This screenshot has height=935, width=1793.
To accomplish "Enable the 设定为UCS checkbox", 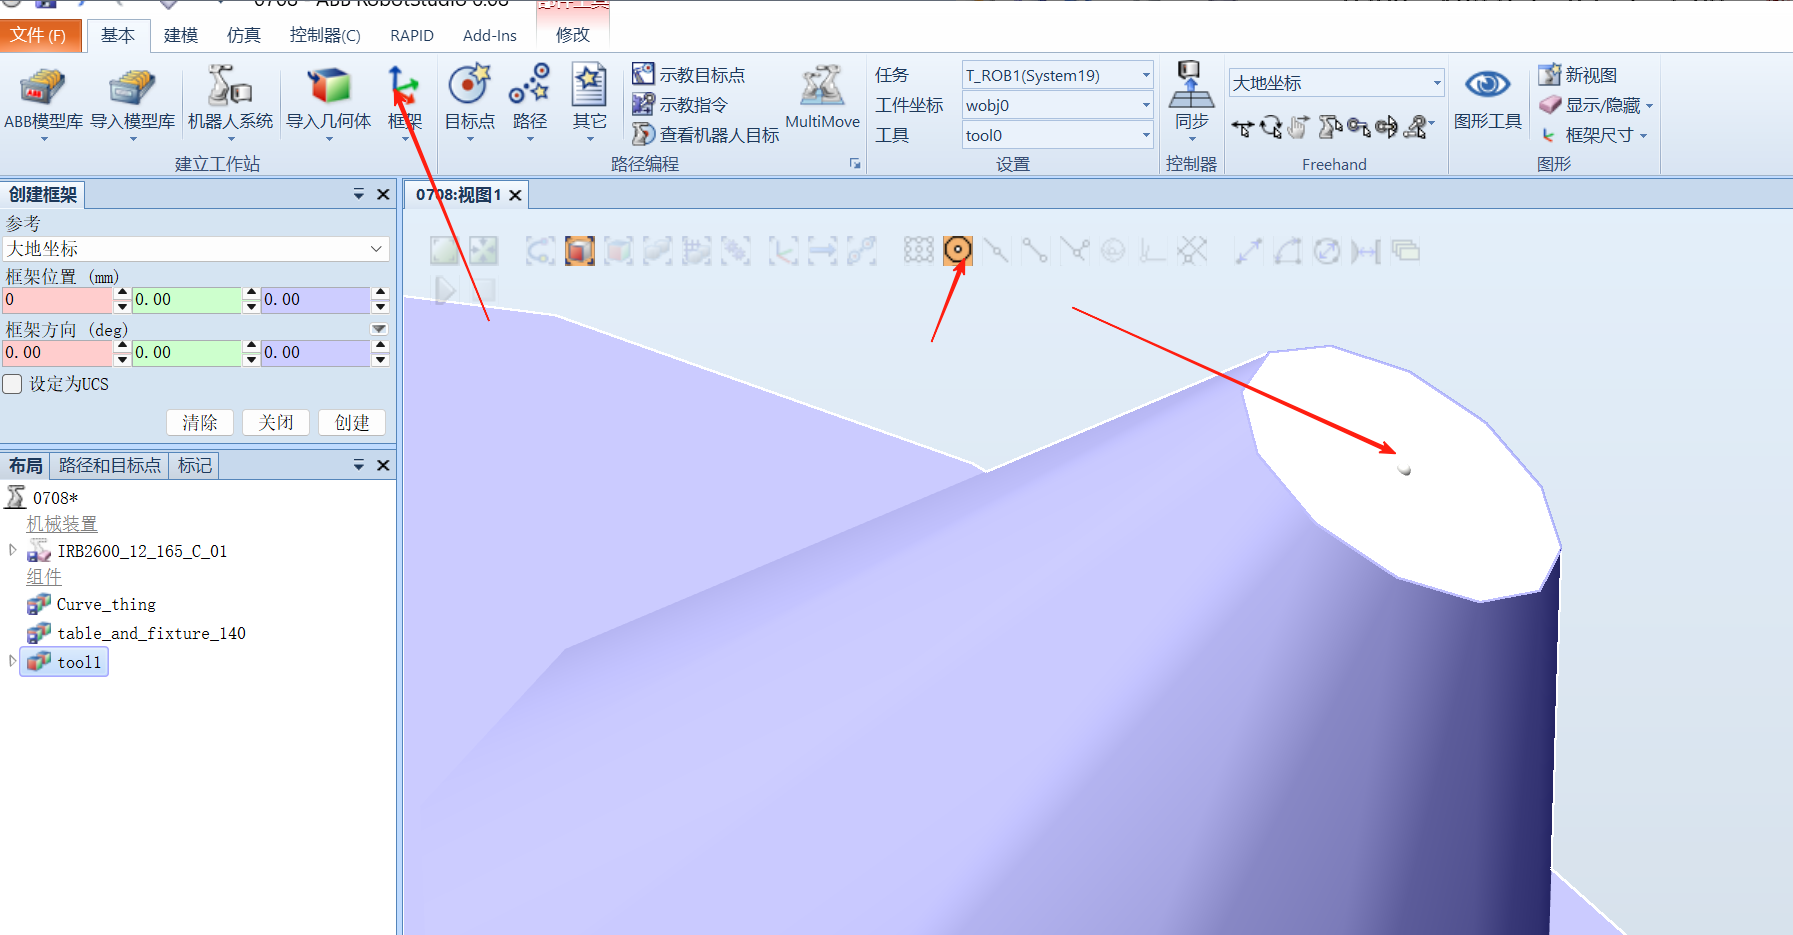I will tap(12, 384).
